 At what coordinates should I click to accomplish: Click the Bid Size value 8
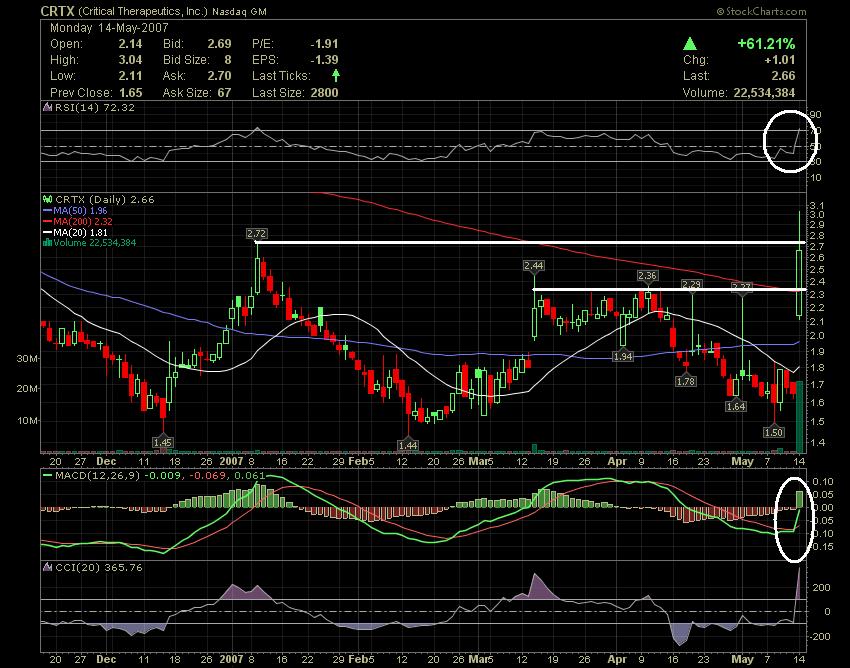(228, 60)
